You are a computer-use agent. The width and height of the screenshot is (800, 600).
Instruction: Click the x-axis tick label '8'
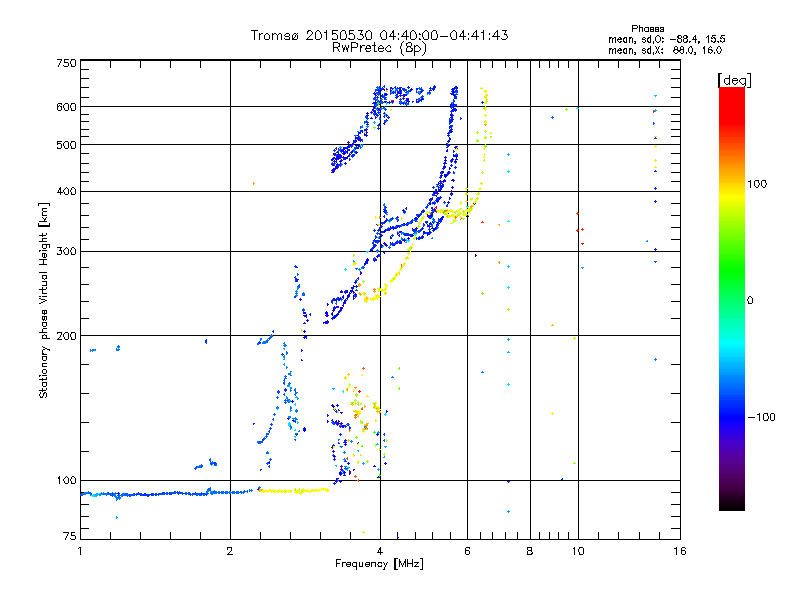[530, 551]
